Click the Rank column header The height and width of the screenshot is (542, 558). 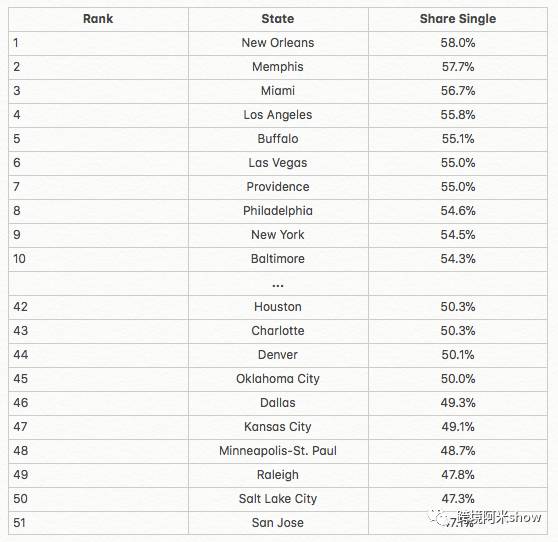[x=98, y=19]
